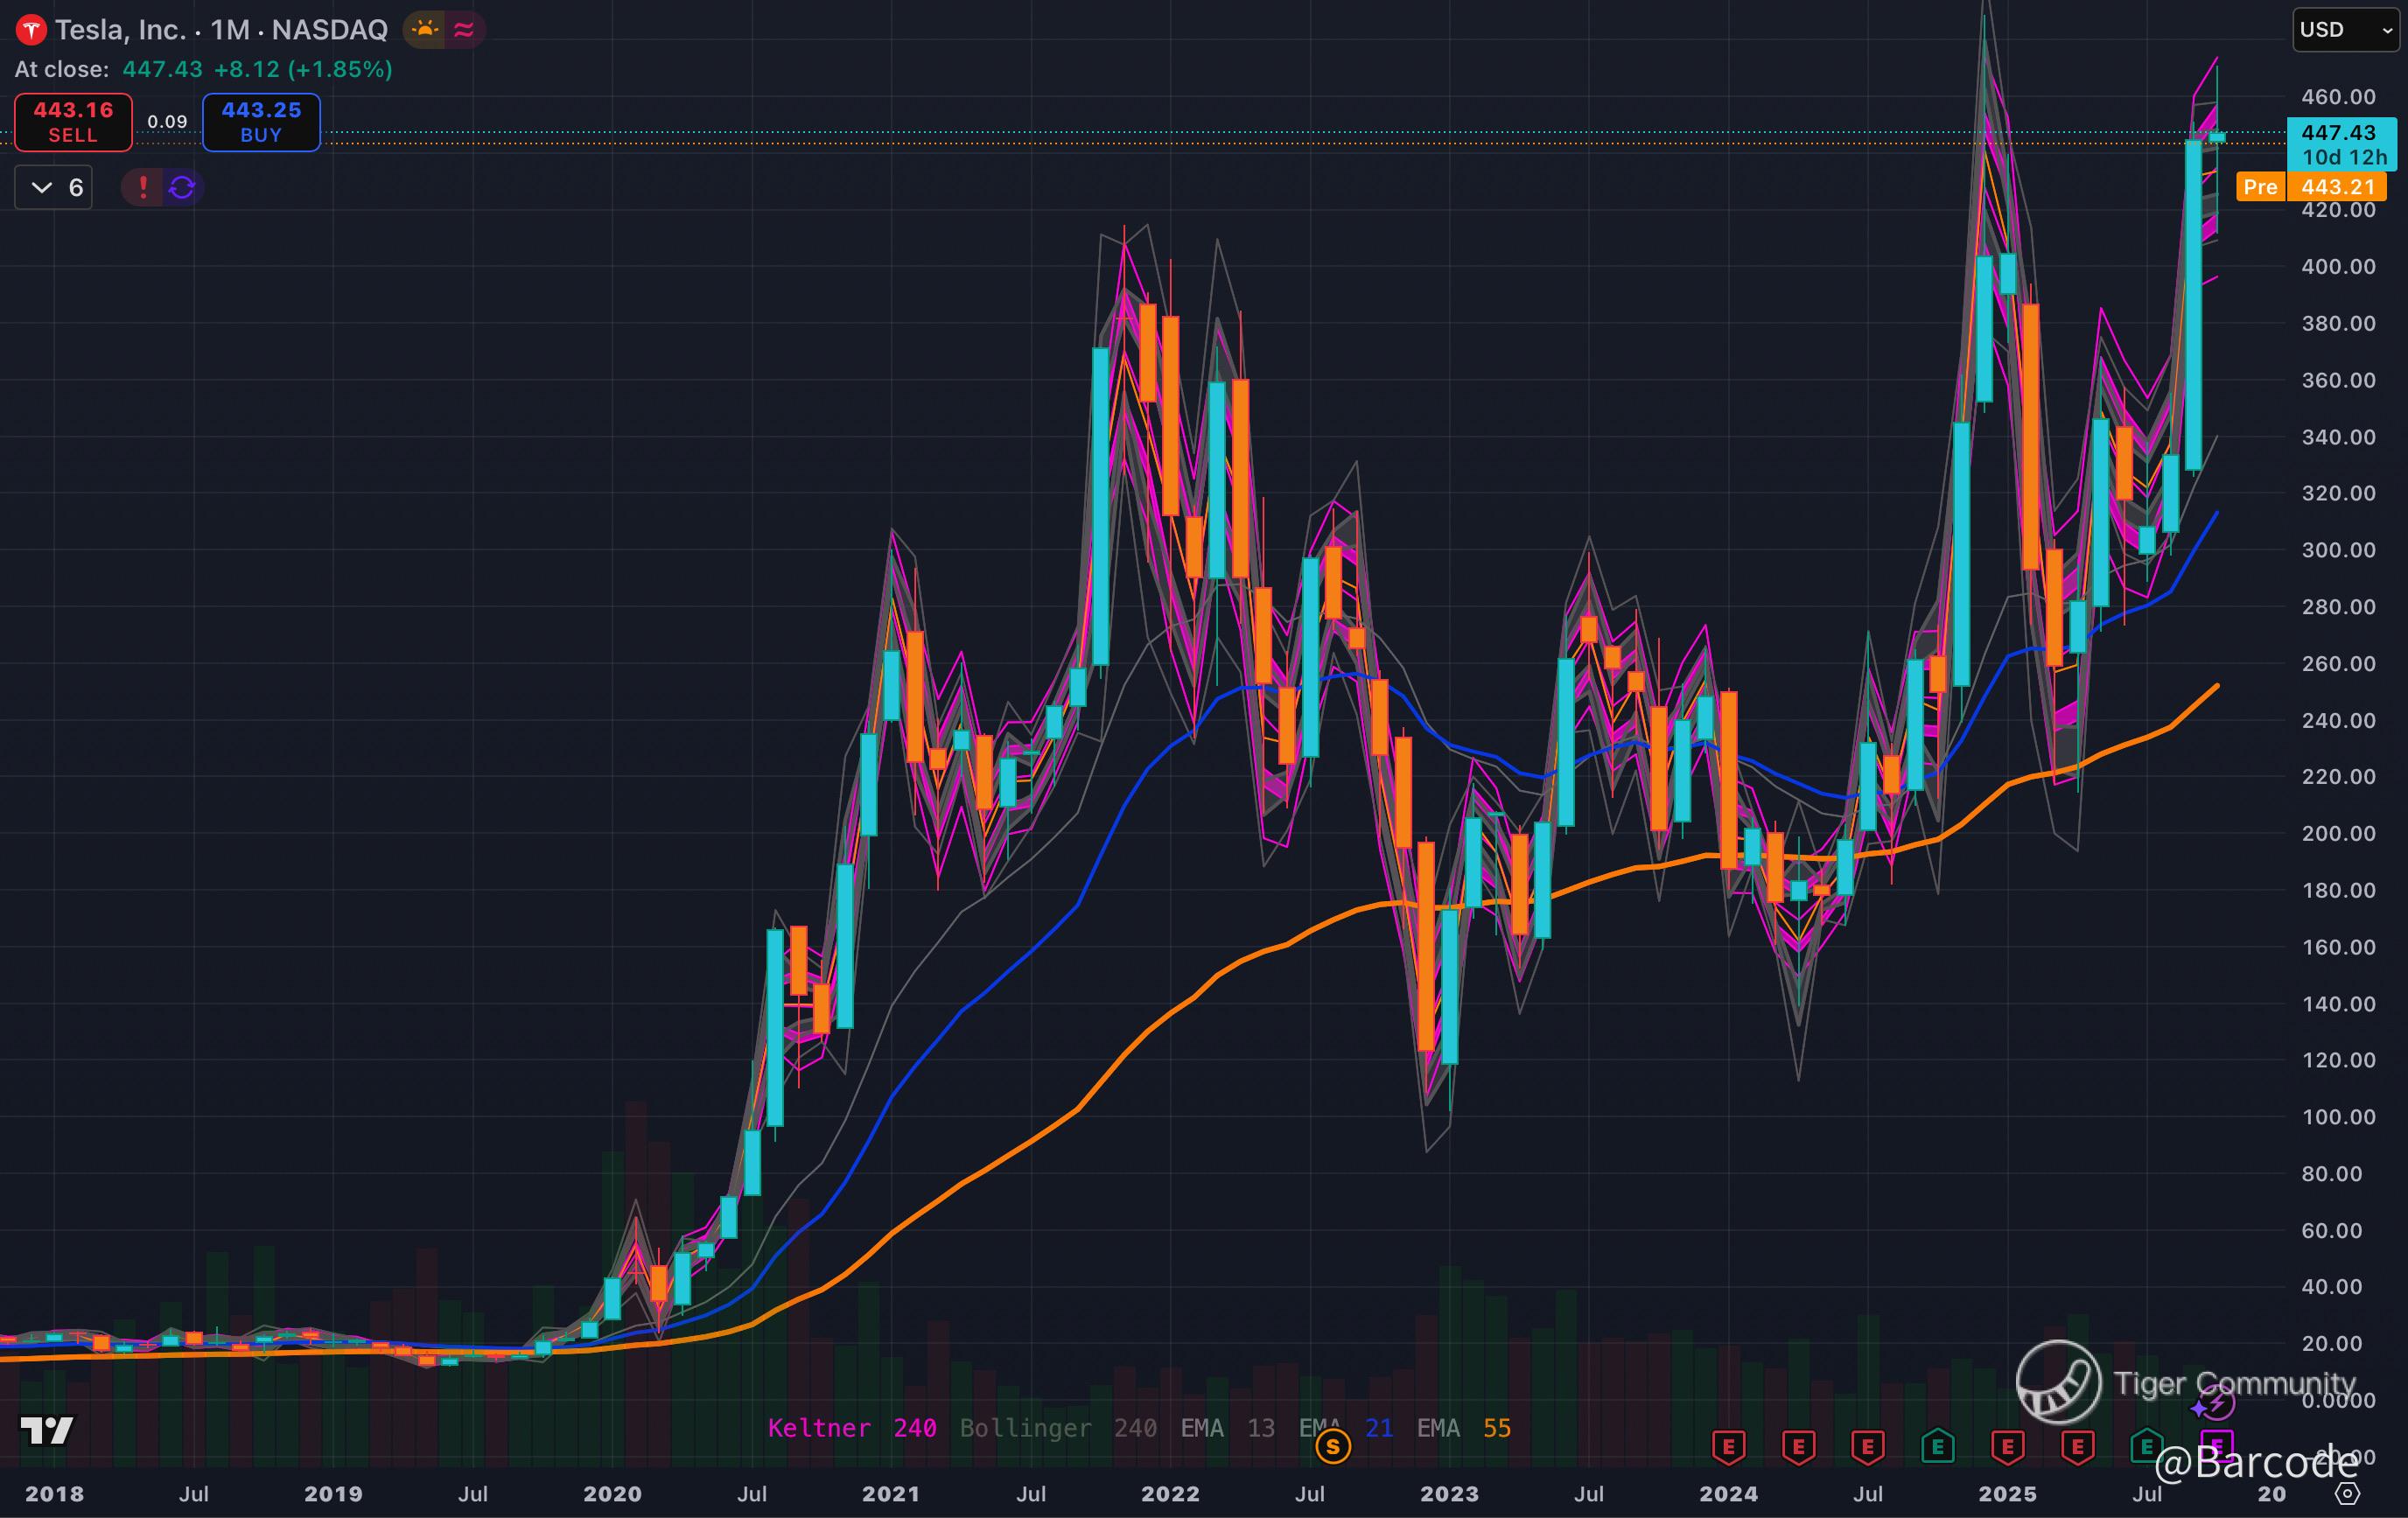2408x1518 pixels.
Task: Click the purple lightning go-to-realtime icon
Action: (x=2216, y=1404)
